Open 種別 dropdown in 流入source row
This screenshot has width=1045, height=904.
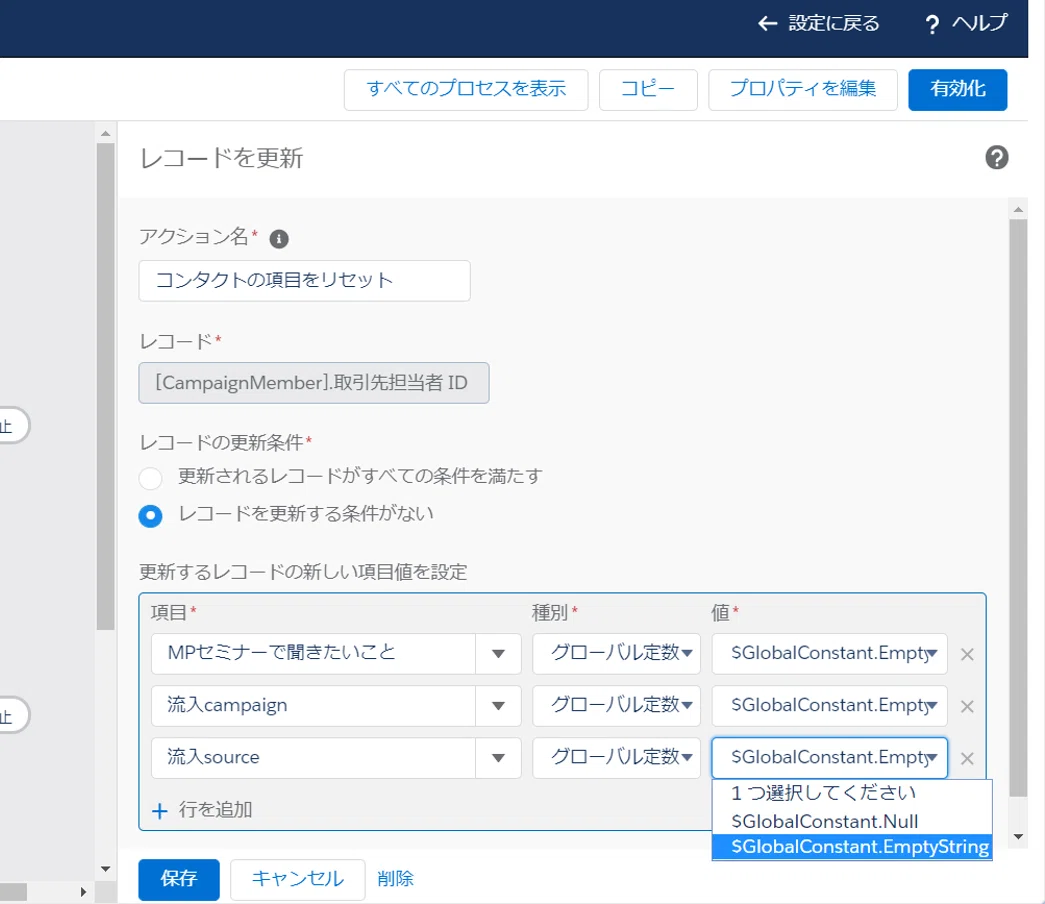(616, 757)
